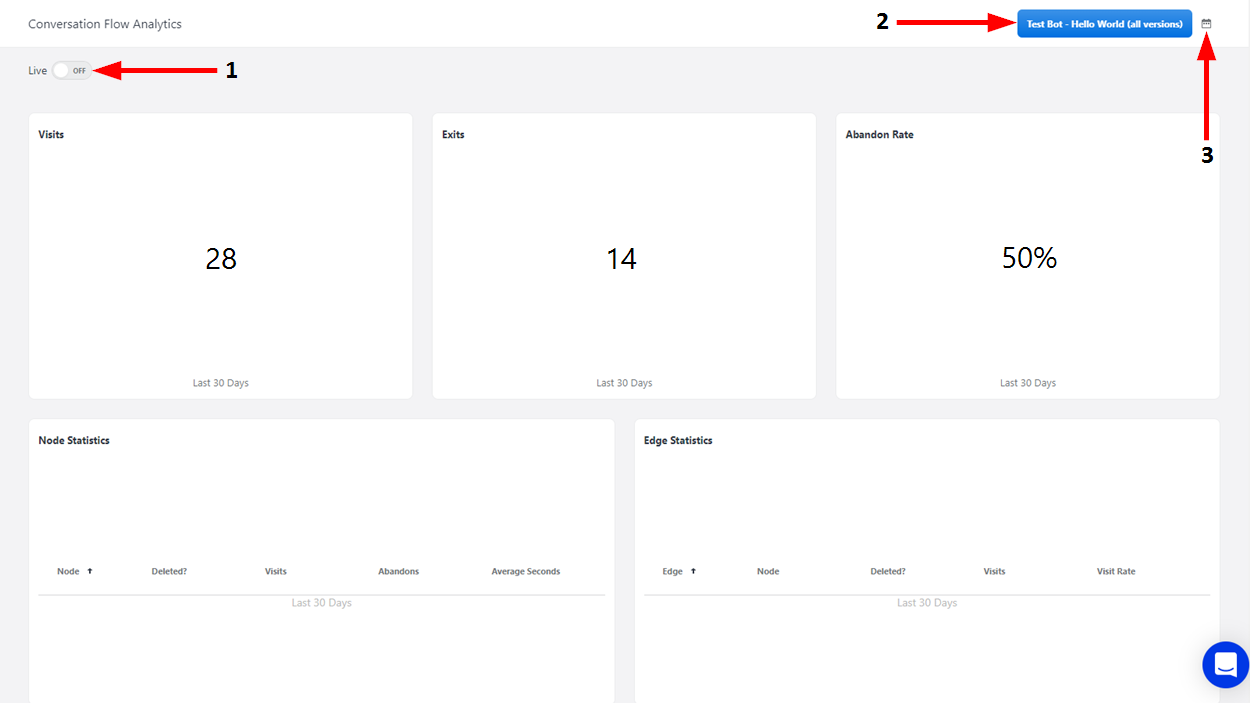Sort by the Visit Rate column
The width and height of the screenshot is (1250, 703).
point(1115,572)
